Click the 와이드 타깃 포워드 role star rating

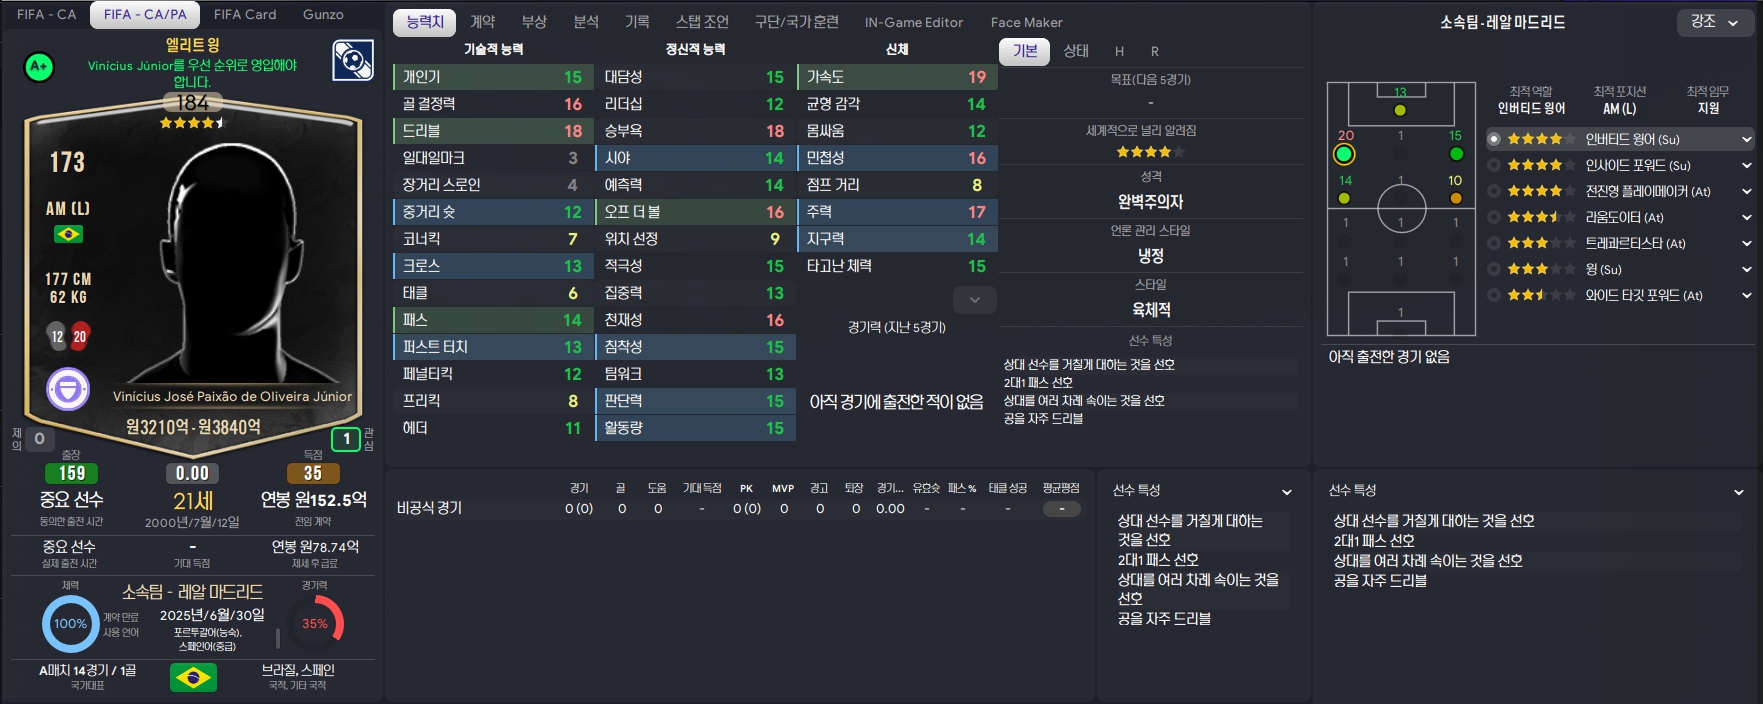[1541, 295]
